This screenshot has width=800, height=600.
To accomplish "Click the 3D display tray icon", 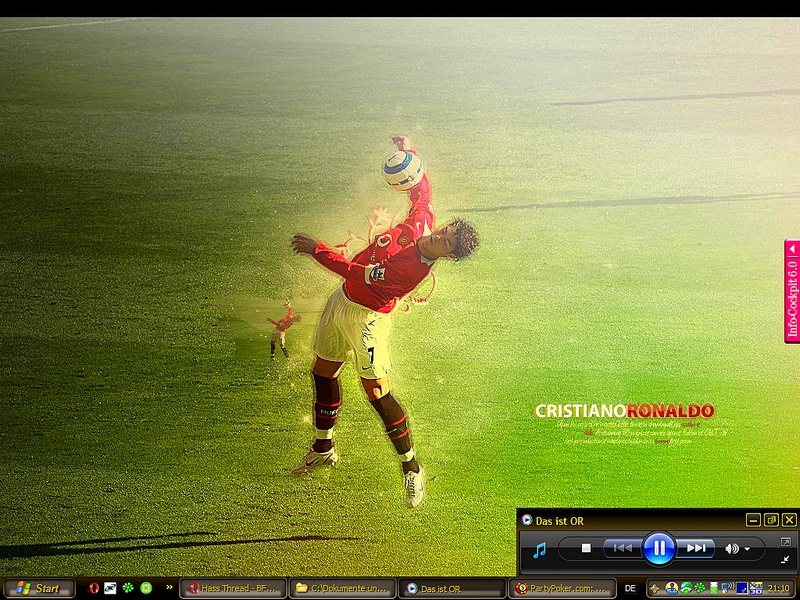I will (x=756, y=588).
